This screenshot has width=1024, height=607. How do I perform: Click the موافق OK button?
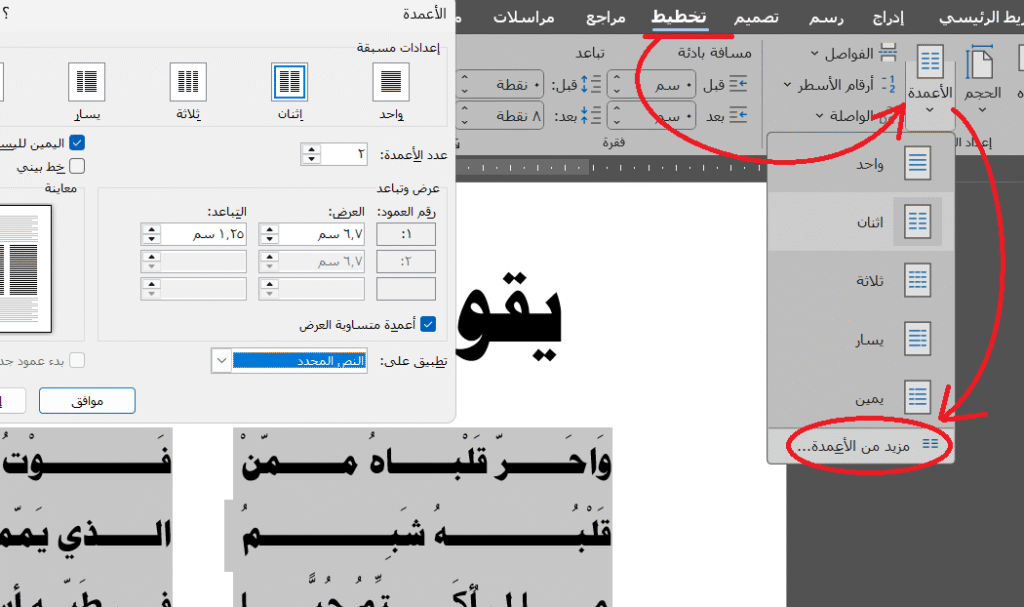pos(87,401)
